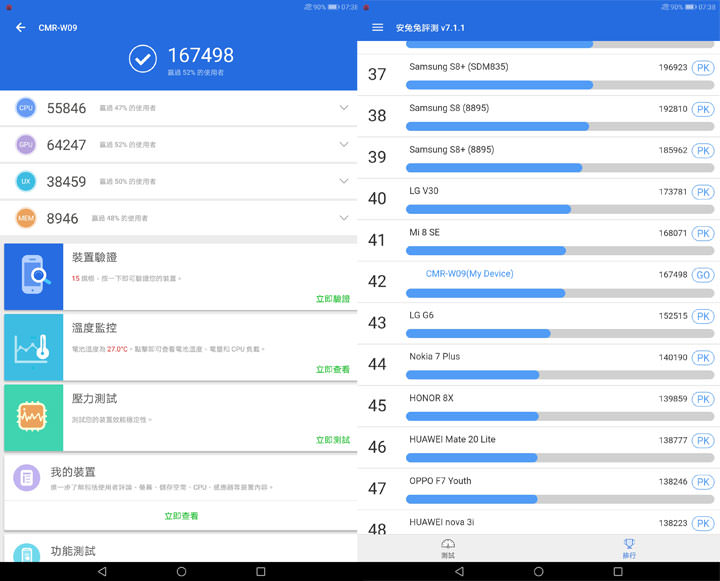Screen dimensions: 720x581
Task: Expand the MEM score details chevron
Action: pos(343,218)
